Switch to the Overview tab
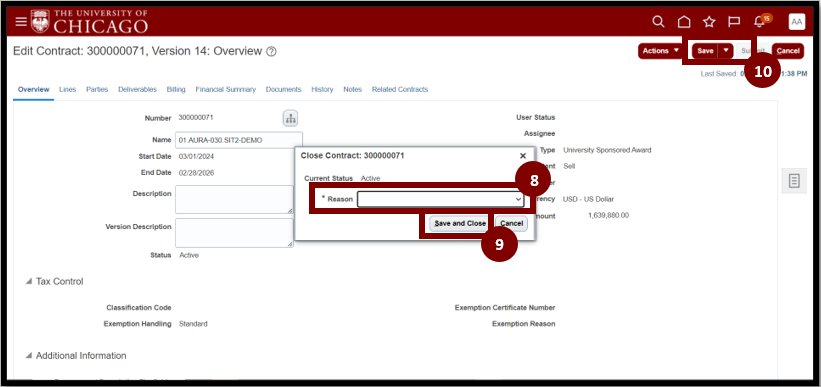The image size is (821, 387). pos(34,90)
